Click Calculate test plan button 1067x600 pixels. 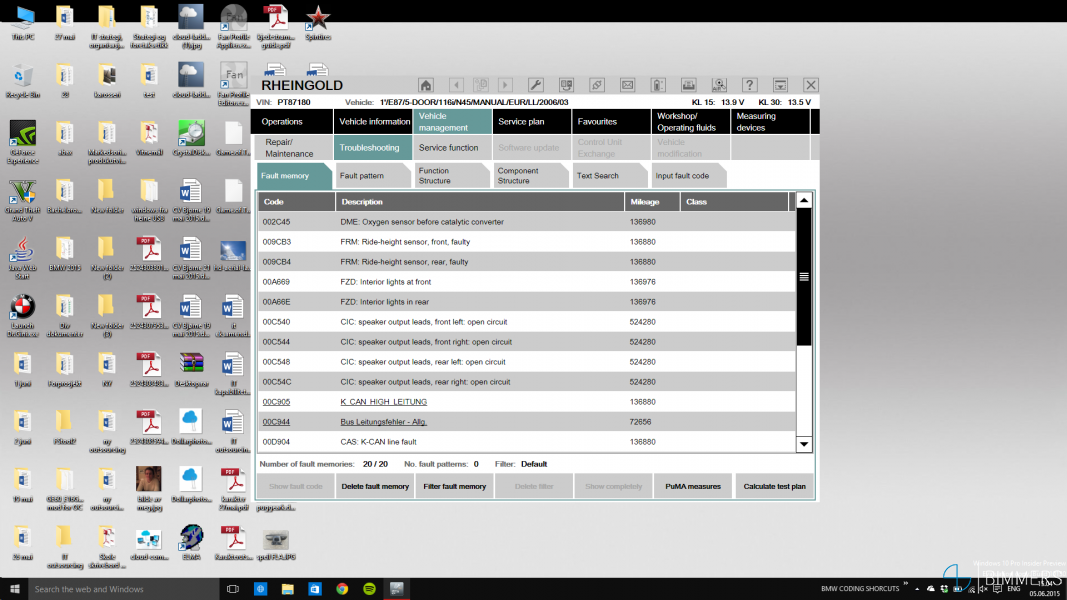774,486
